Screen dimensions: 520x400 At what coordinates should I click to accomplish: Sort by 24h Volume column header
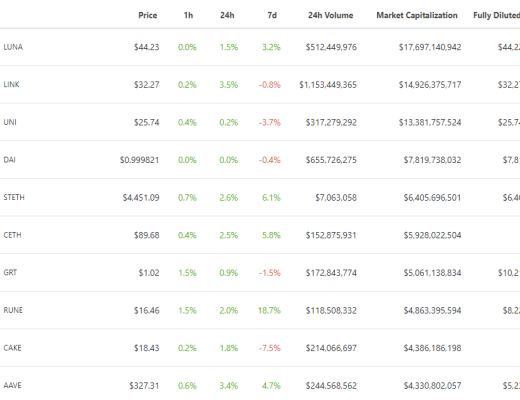click(331, 15)
